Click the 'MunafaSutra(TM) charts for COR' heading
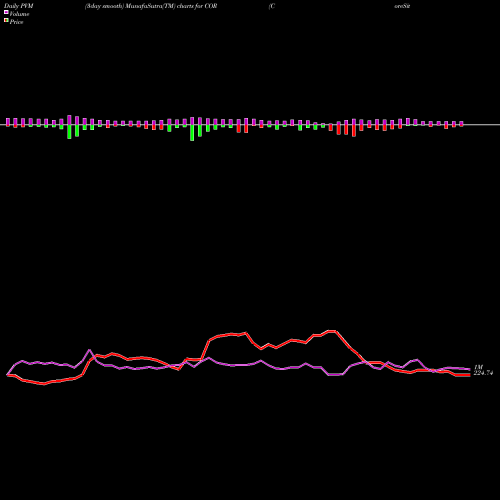Viewport: 500px width, 500px height. (172, 6)
